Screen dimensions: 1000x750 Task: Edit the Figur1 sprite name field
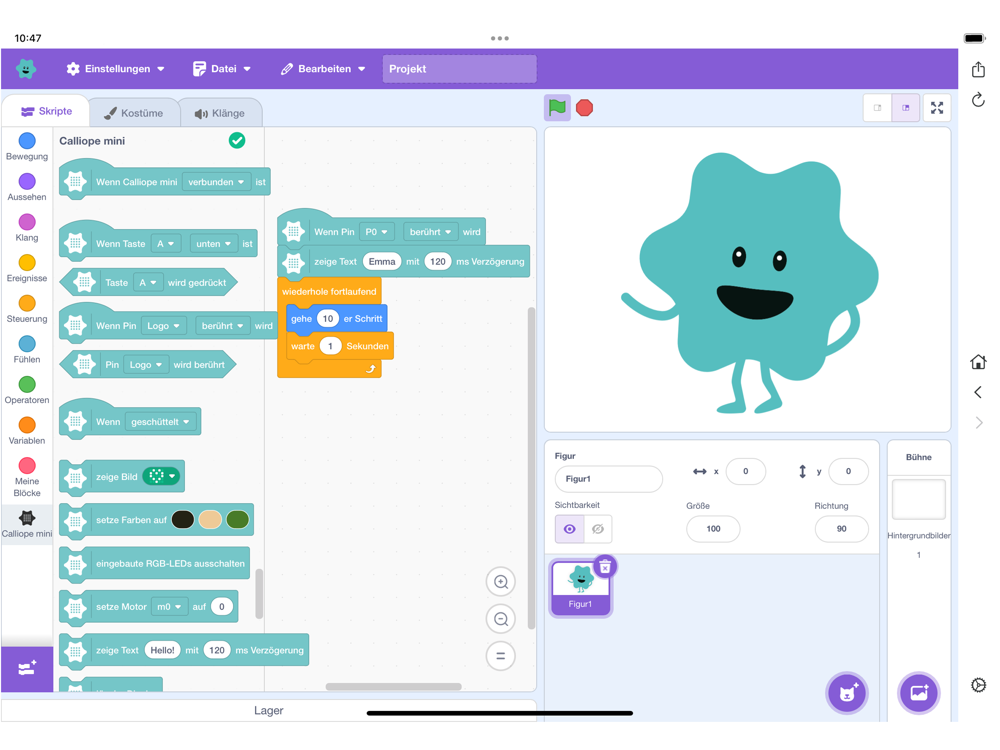pos(608,479)
